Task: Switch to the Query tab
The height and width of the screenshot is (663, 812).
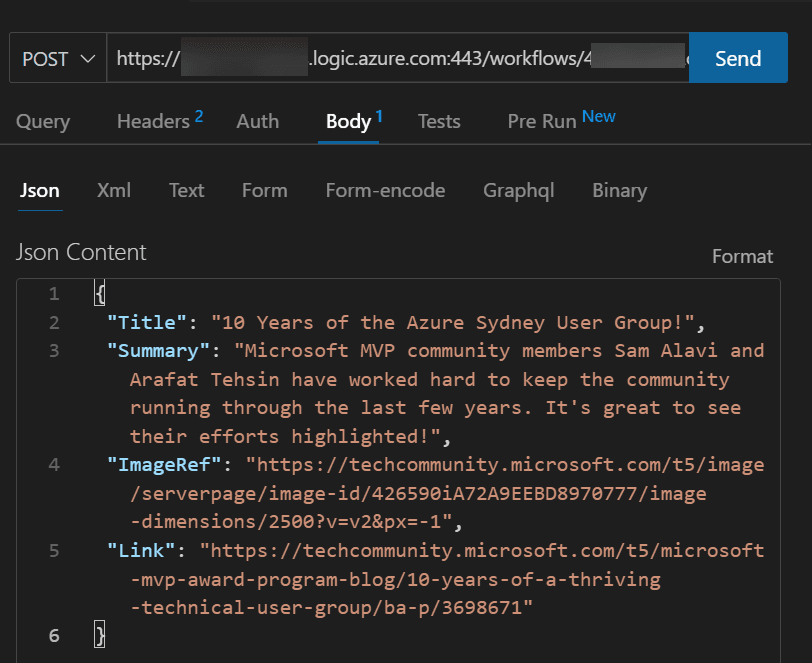Action: [x=43, y=122]
